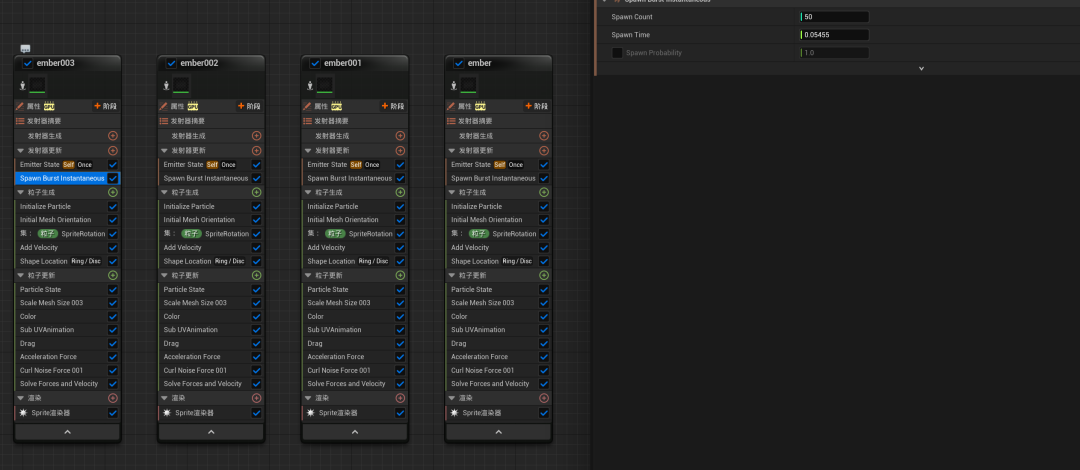1080x470 pixels.
Task: Add module to ember 粒子更新 section
Action: pos(544,275)
